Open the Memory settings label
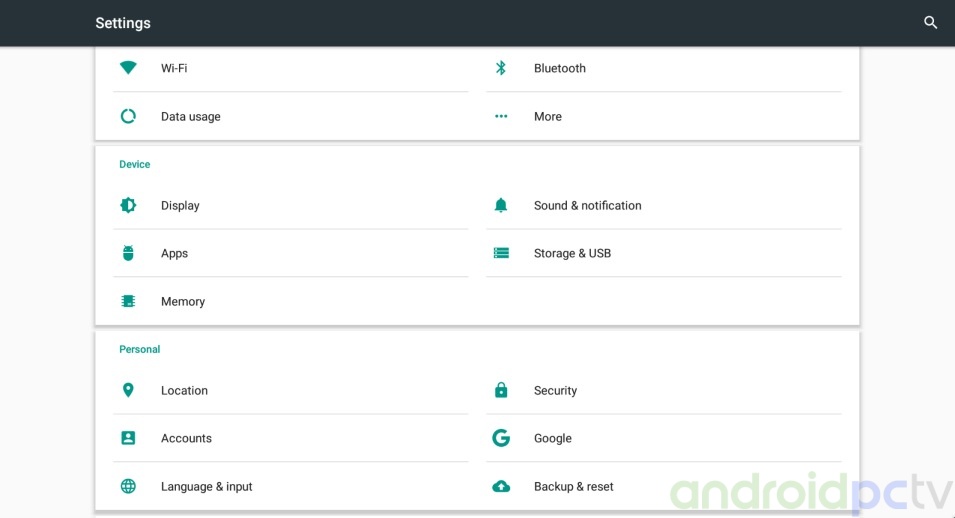 (x=183, y=301)
